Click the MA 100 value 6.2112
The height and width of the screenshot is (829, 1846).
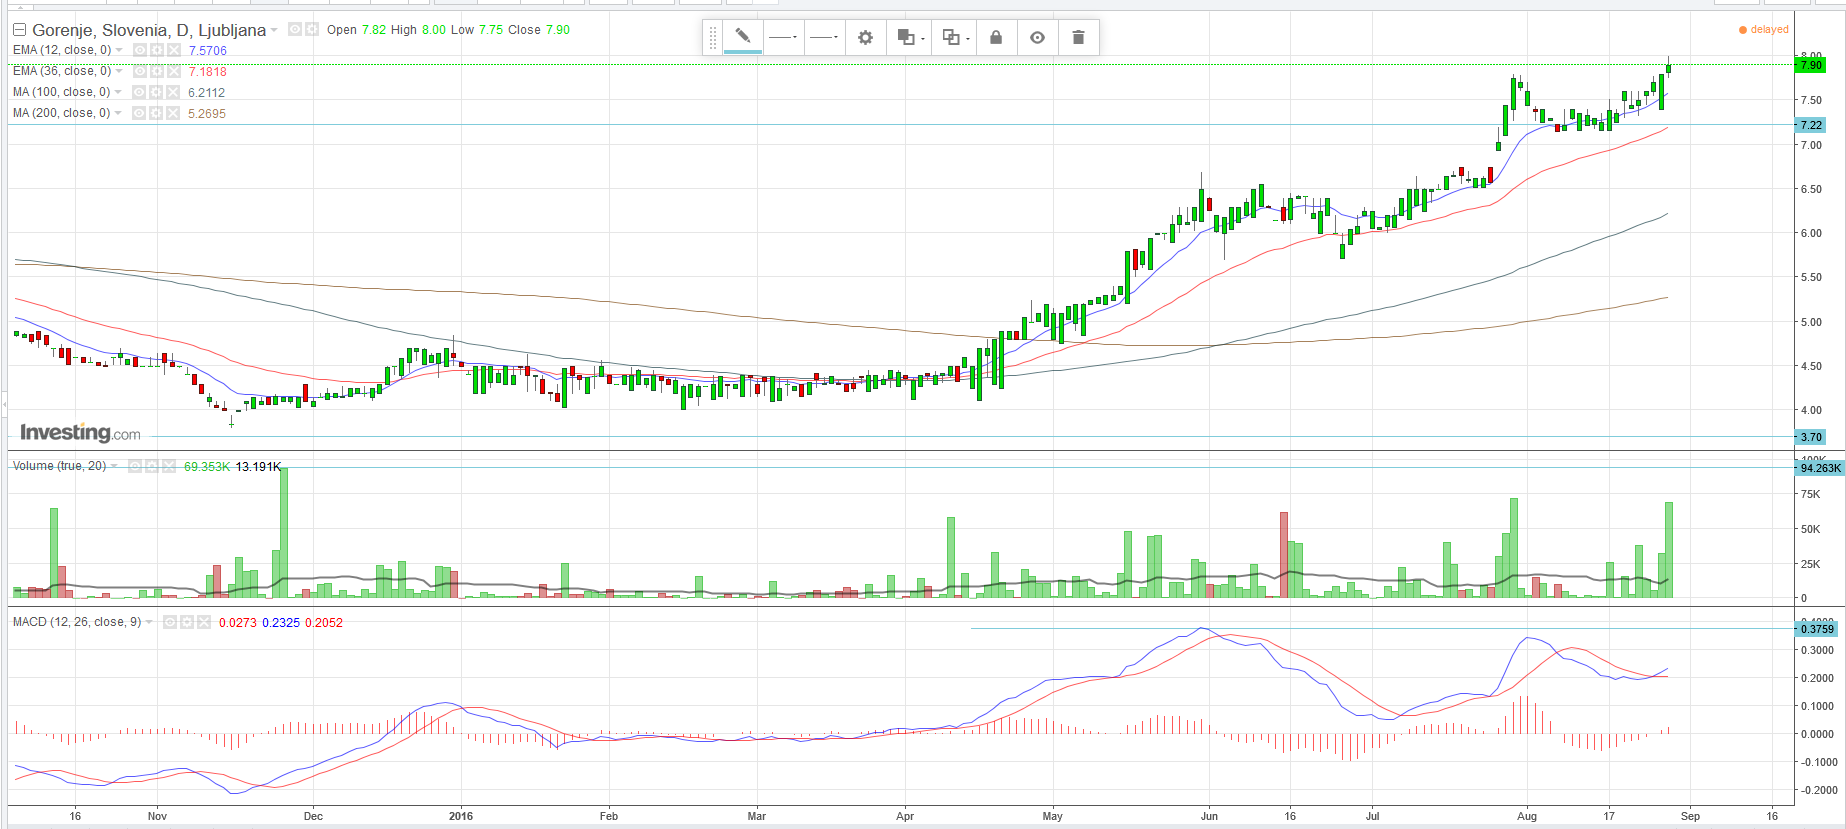click(x=207, y=93)
